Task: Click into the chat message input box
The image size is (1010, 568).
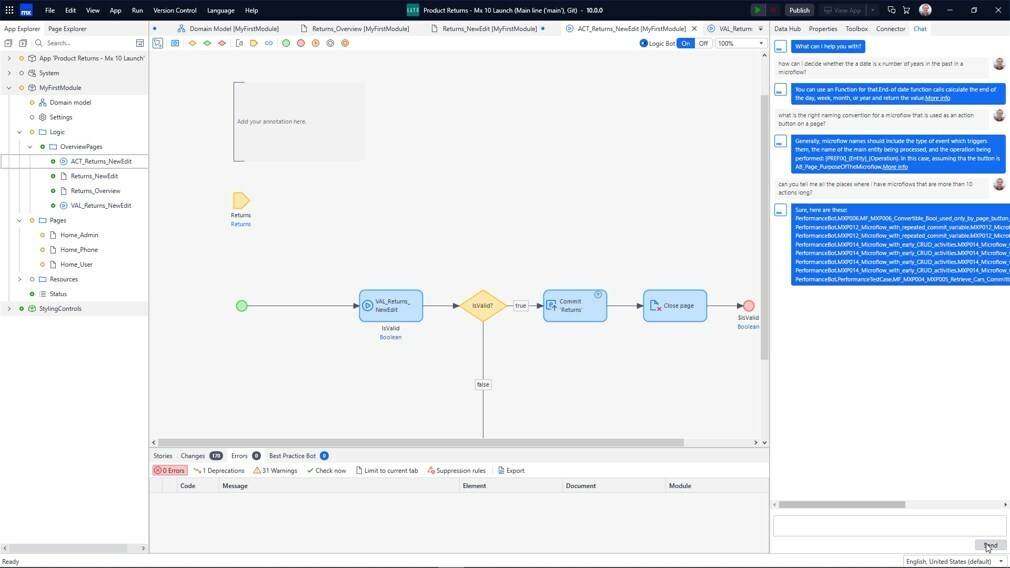Action: 889,526
